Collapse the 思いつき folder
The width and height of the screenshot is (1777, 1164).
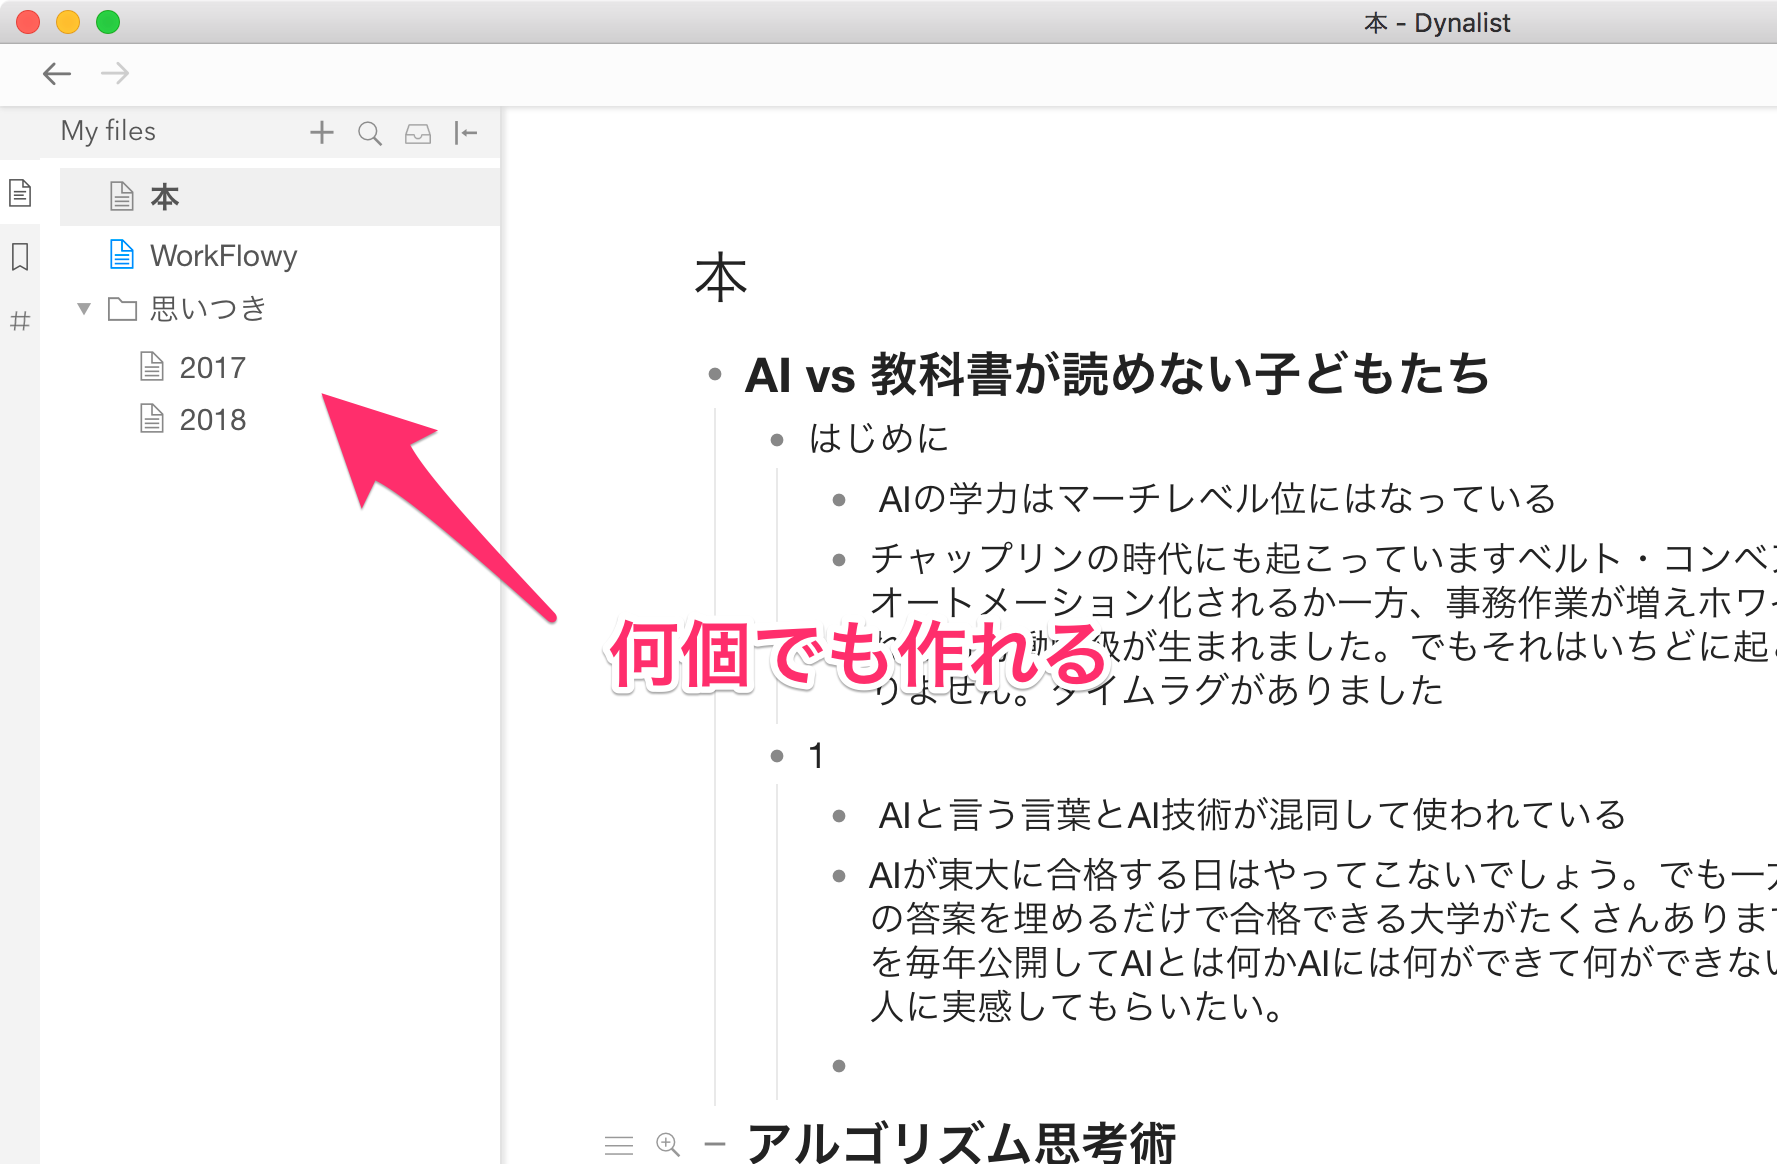(x=85, y=309)
